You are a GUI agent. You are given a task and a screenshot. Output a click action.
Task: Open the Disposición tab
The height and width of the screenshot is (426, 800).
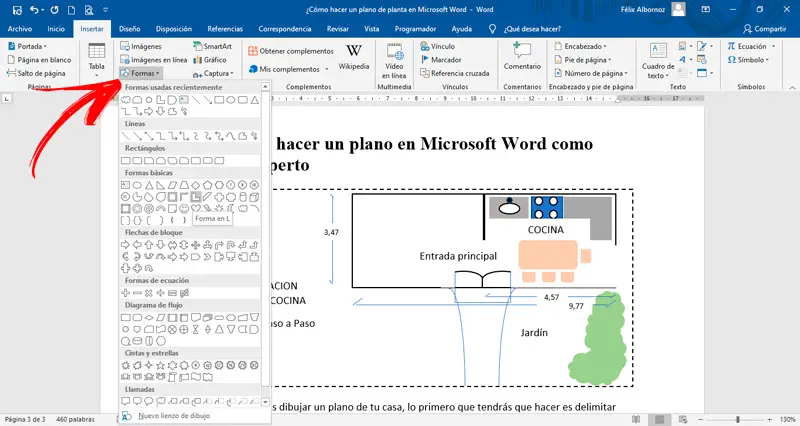click(x=174, y=29)
